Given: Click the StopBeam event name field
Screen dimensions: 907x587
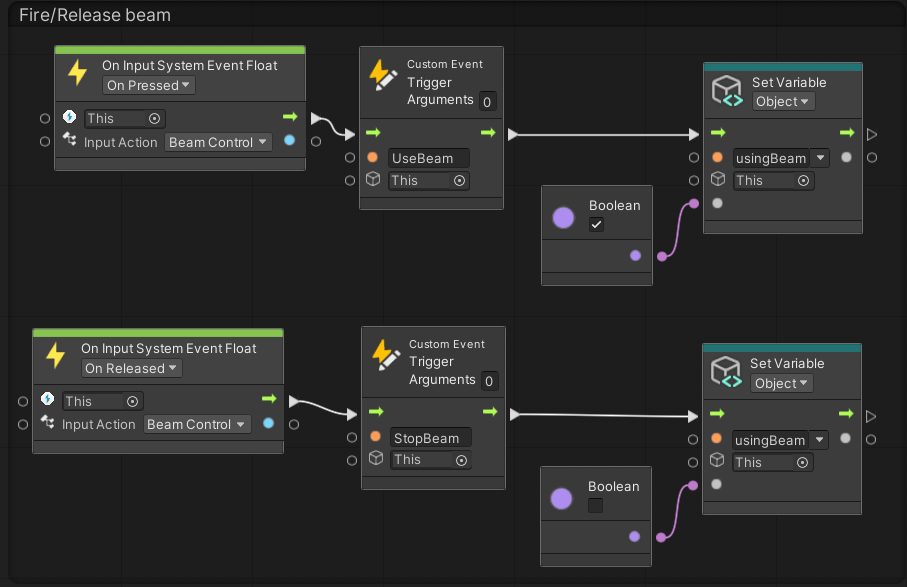Looking at the screenshot, I should click(x=430, y=438).
